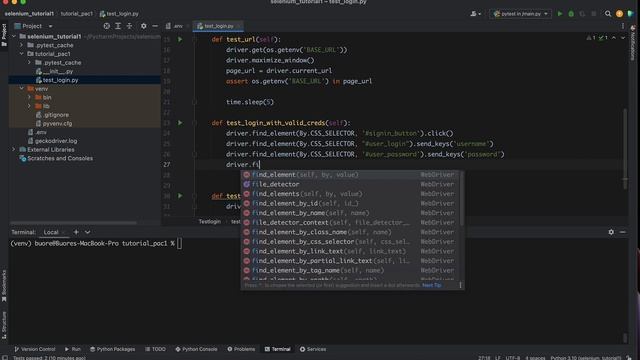Open Python Packages tool window
This screenshot has height=360, width=640.
pos(112,349)
